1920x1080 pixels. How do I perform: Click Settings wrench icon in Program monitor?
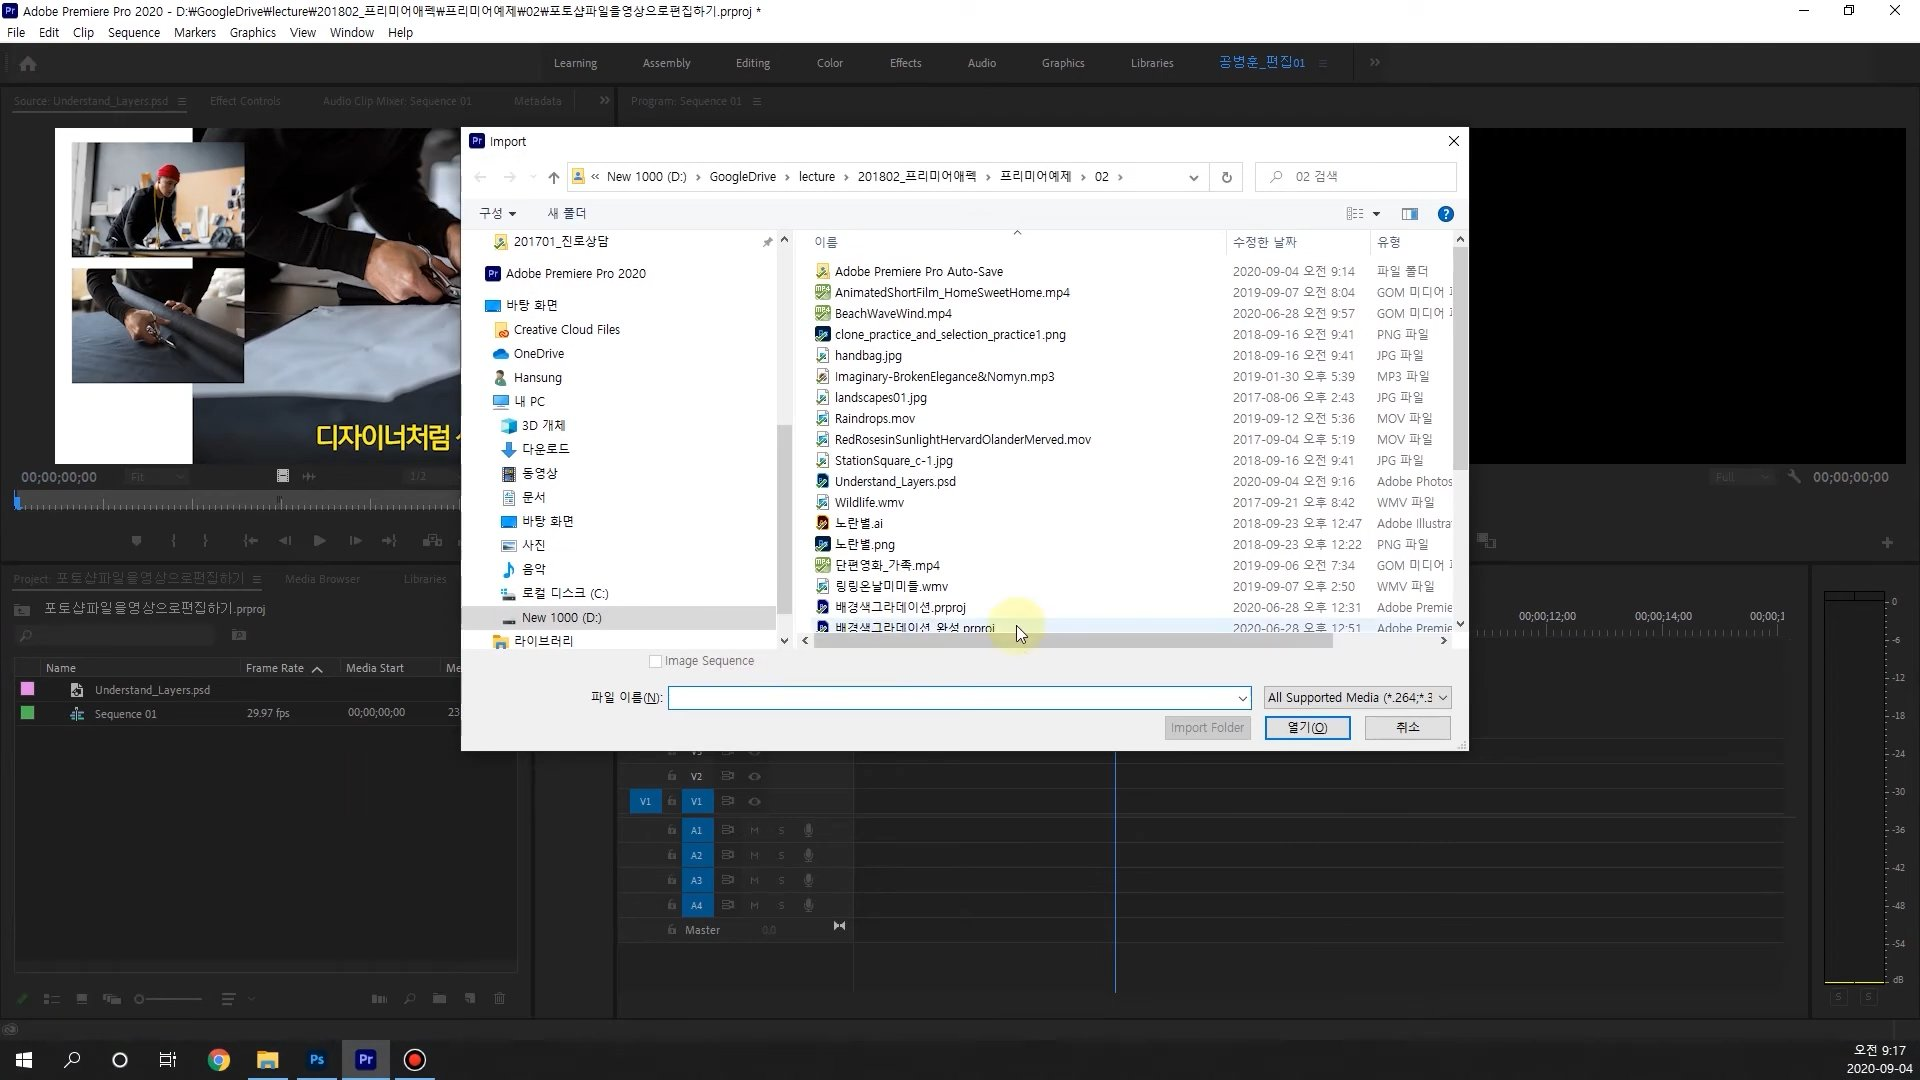(x=1794, y=477)
